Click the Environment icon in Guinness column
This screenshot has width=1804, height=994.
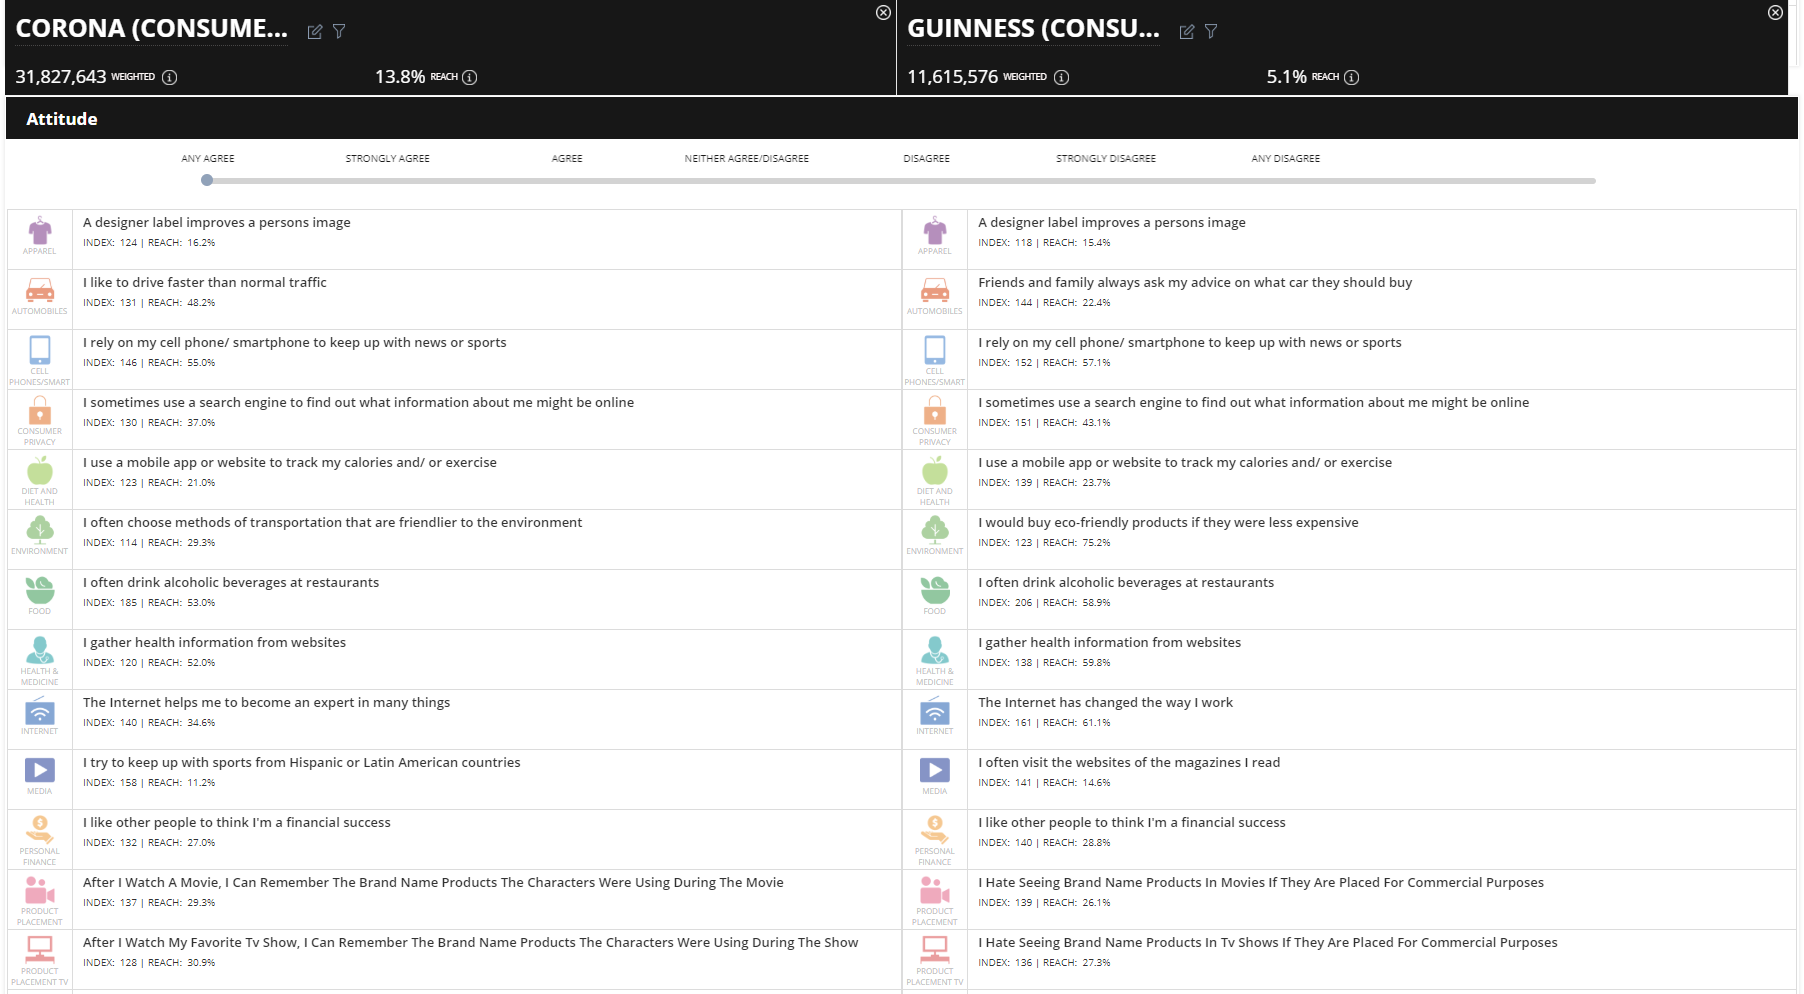tap(935, 530)
